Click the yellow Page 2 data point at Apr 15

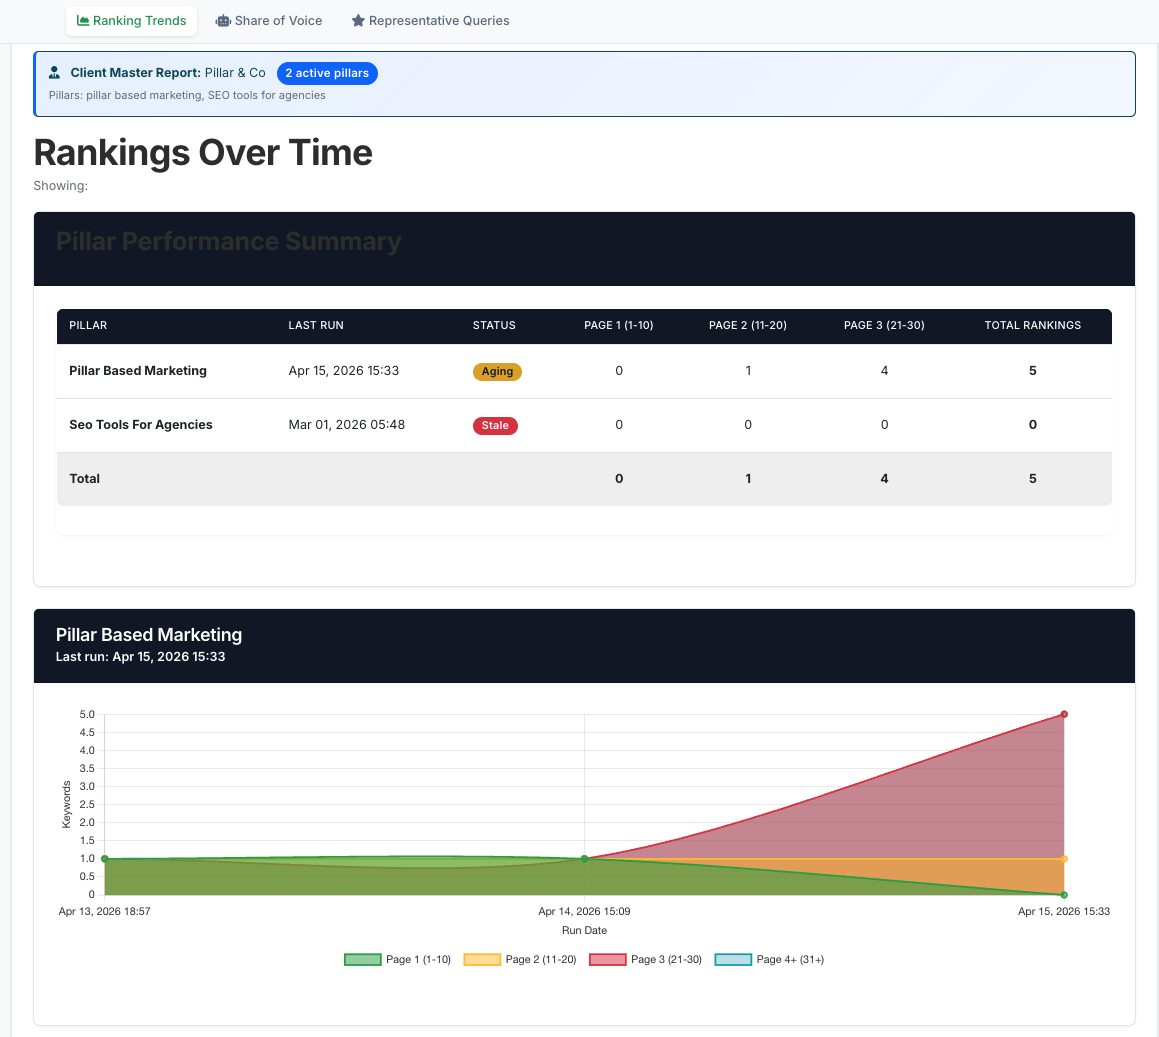(x=1064, y=859)
